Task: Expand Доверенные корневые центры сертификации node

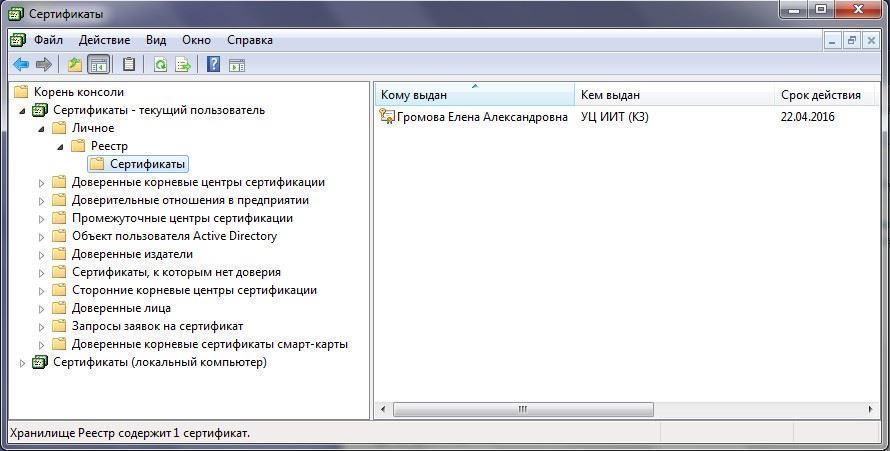Action: tap(42, 183)
